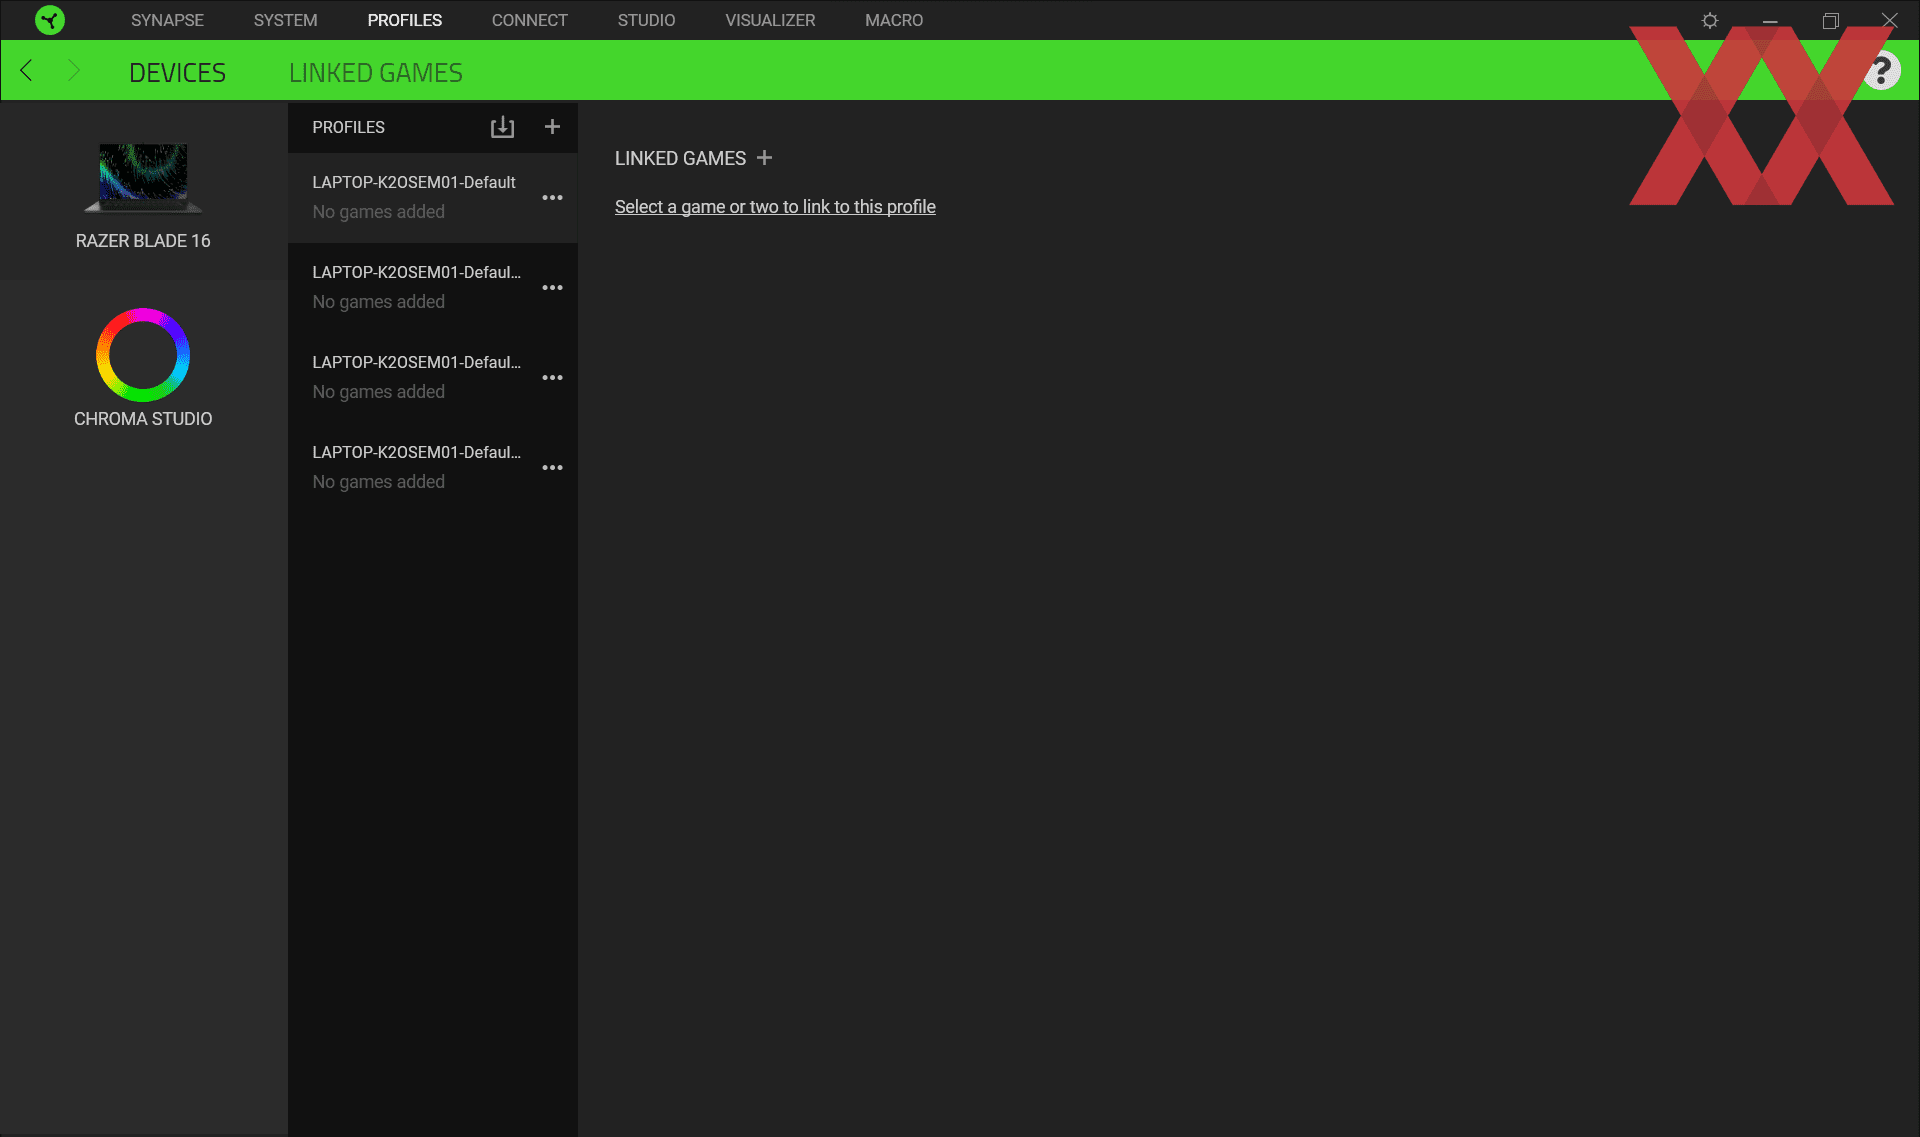
Task: Click the back navigation arrow
Action: (x=27, y=70)
